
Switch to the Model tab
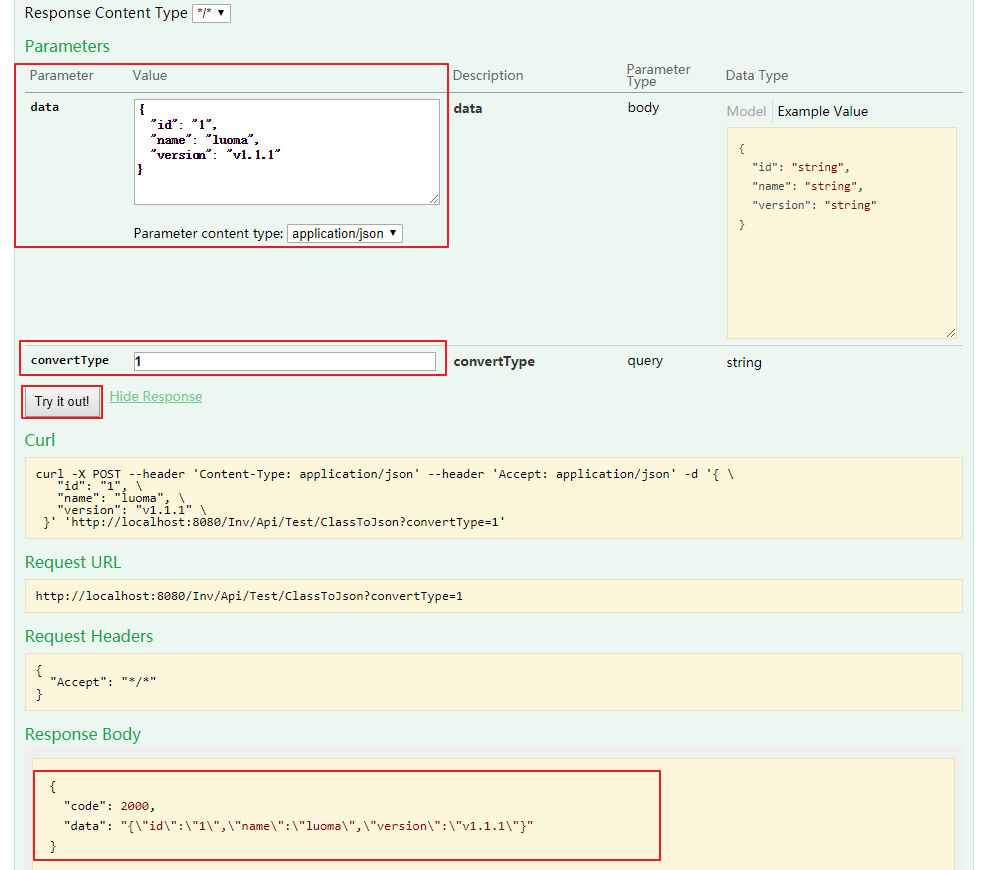tap(746, 111)
